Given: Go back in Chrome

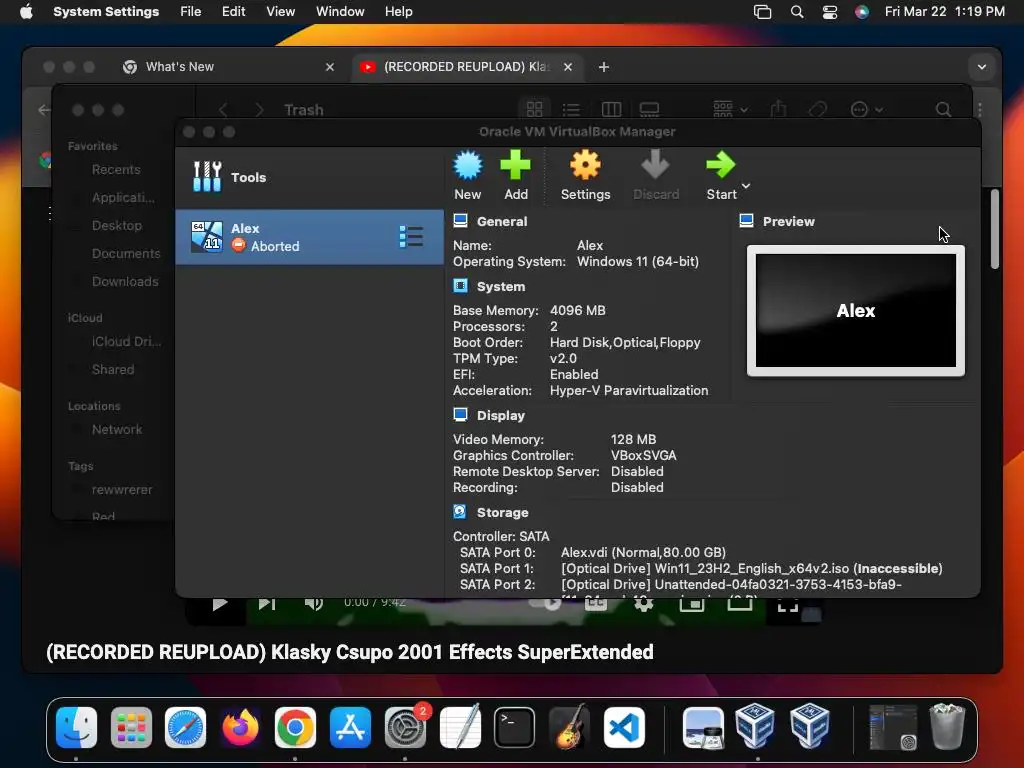Looking at the screenshot, I should tap(44, 110).
